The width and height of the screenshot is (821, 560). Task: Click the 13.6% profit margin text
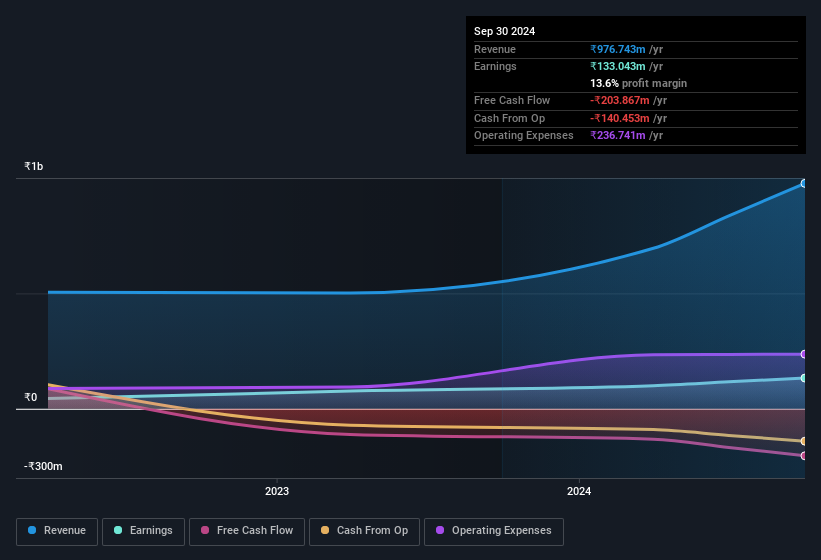pos(638,83)
